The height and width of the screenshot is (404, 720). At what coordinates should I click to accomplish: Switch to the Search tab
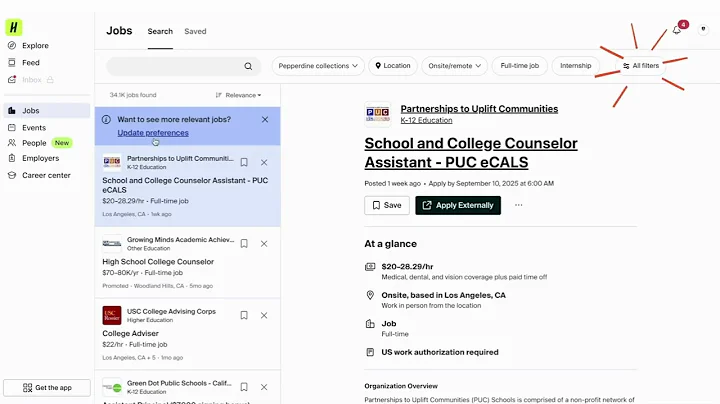coord(160,31)
